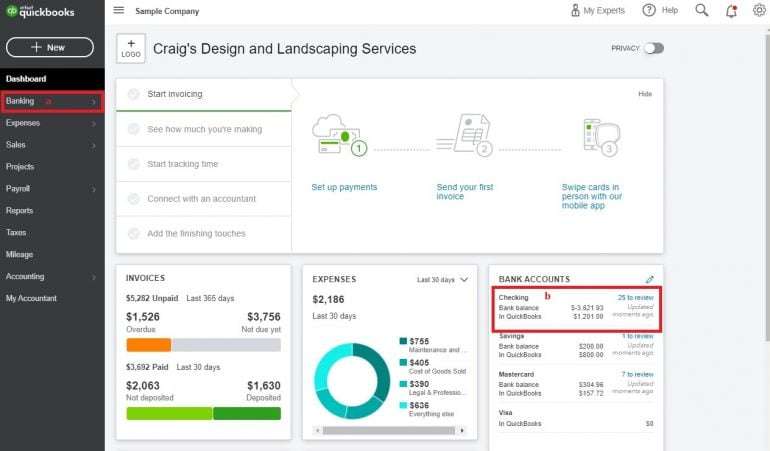Edit bank accounts with the pencil icon
The height and width of the screenshot is (451, 770).
tap(649, 279)
